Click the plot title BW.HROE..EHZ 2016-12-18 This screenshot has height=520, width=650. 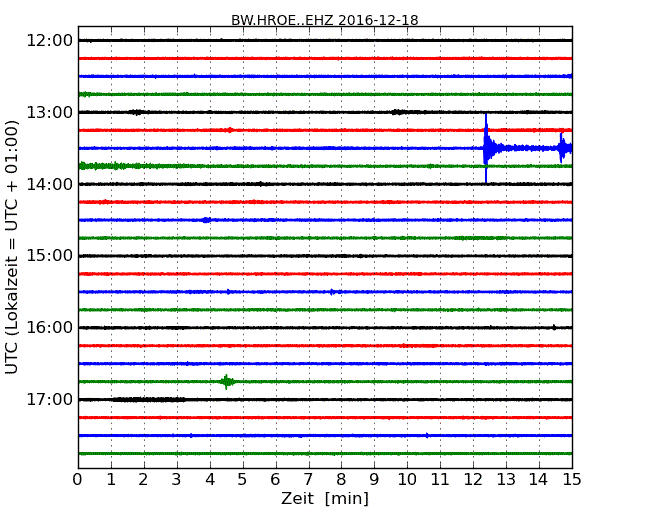click(x=325, y=20)
